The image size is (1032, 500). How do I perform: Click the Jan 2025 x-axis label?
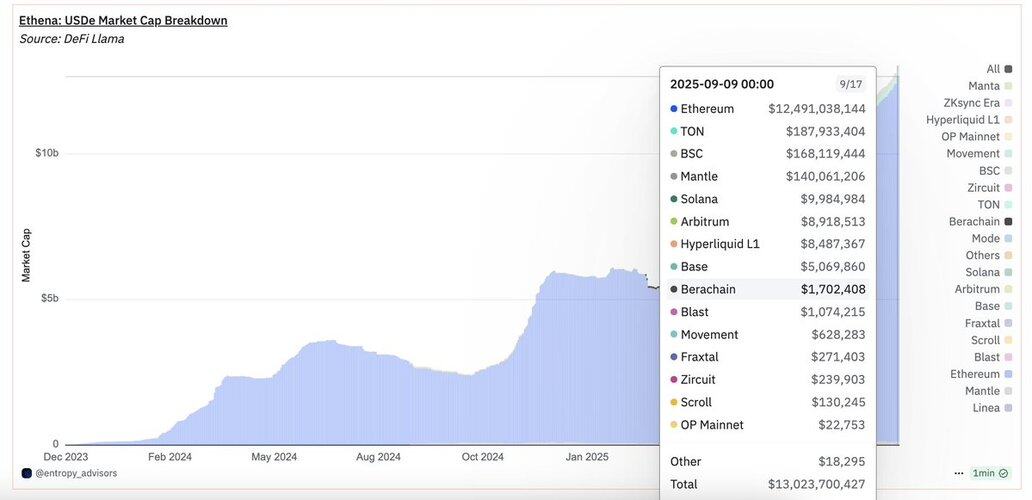[587, 457]
